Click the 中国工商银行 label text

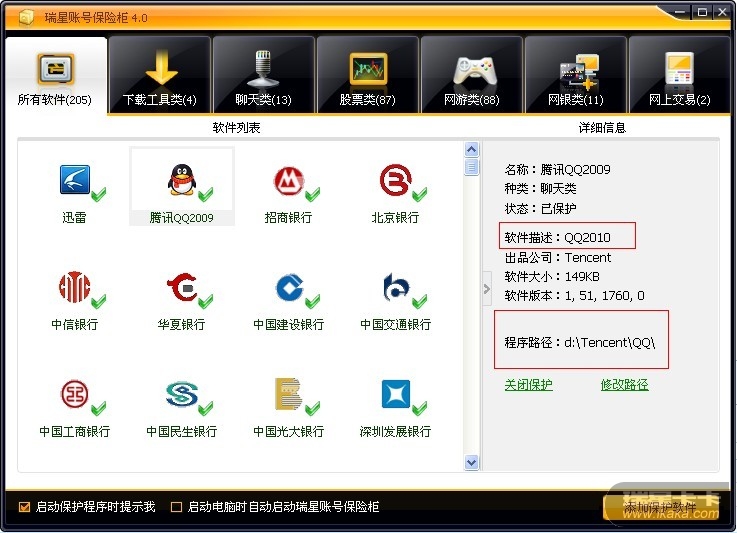tap(75, 431)
